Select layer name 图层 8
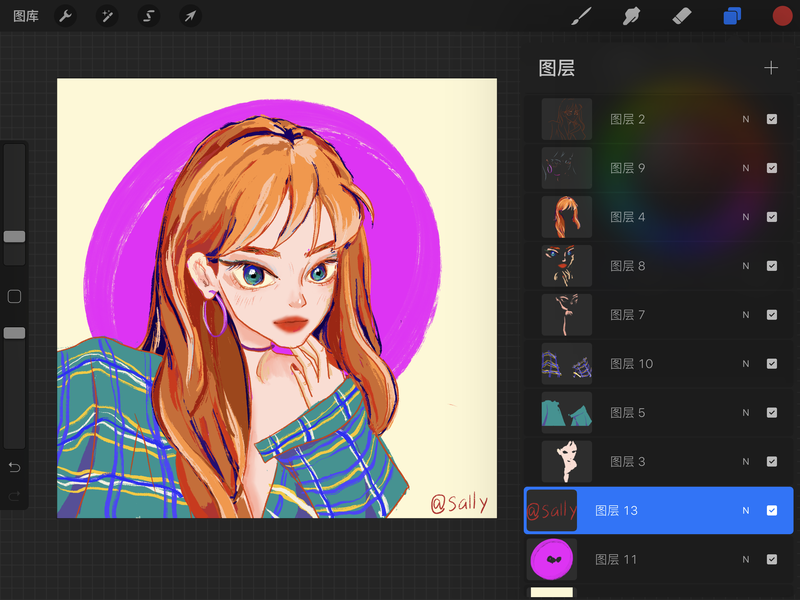Image resolution: width=800 pixels, height=600 pixels. (x=628, y=266)
